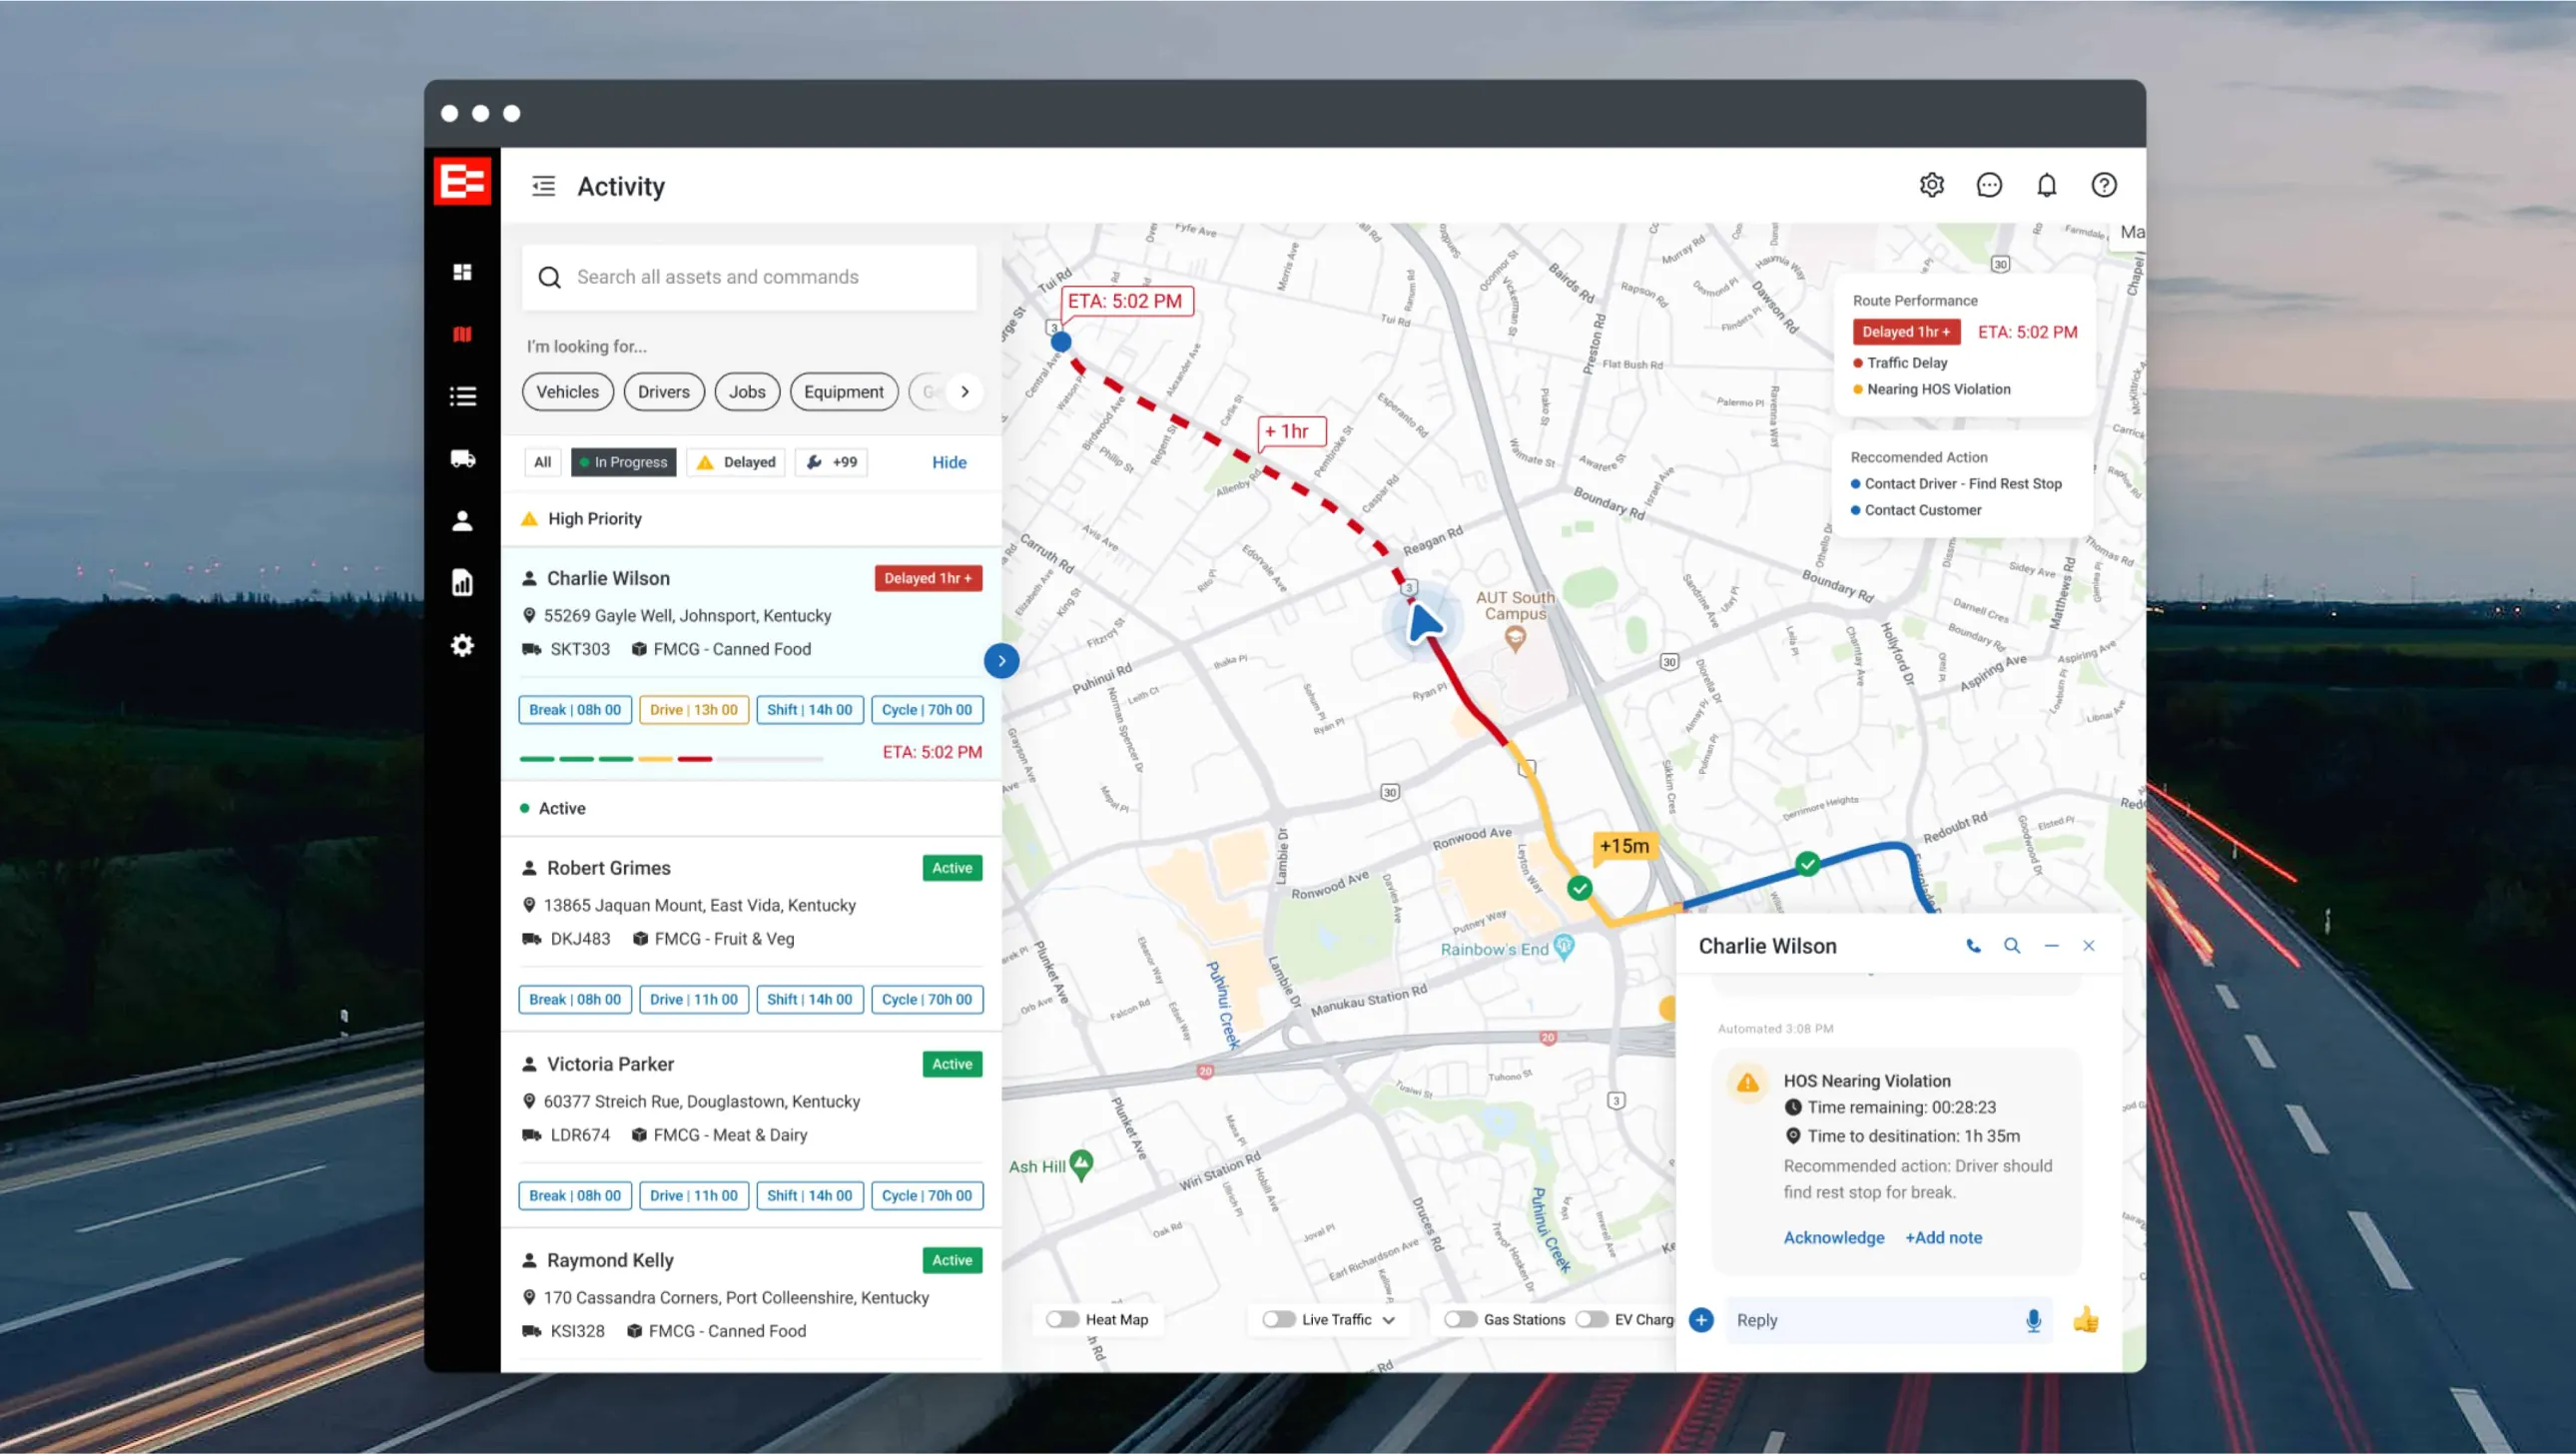Select the In Progress filter tab
The width and height of the screenshot is (2576, 1454).
624,462
